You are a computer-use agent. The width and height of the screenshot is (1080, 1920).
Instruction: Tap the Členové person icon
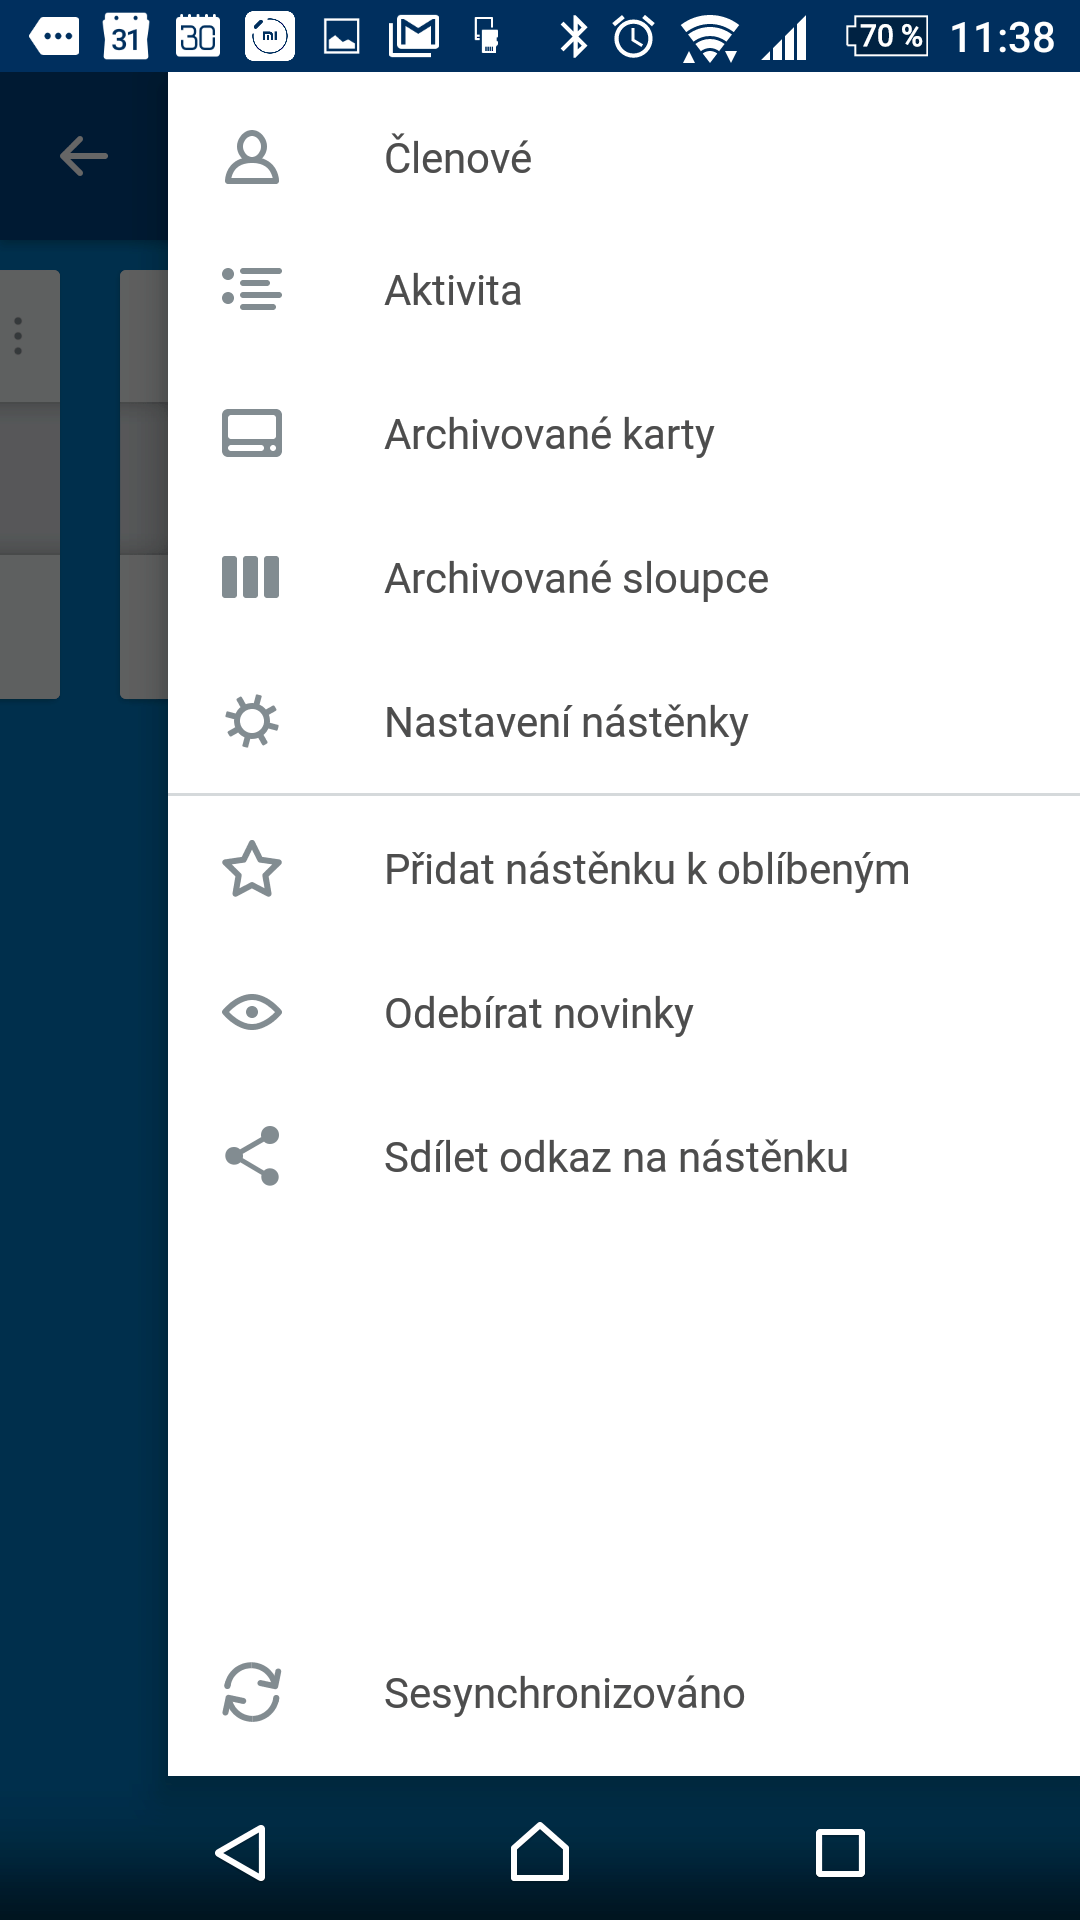(251, 158)
